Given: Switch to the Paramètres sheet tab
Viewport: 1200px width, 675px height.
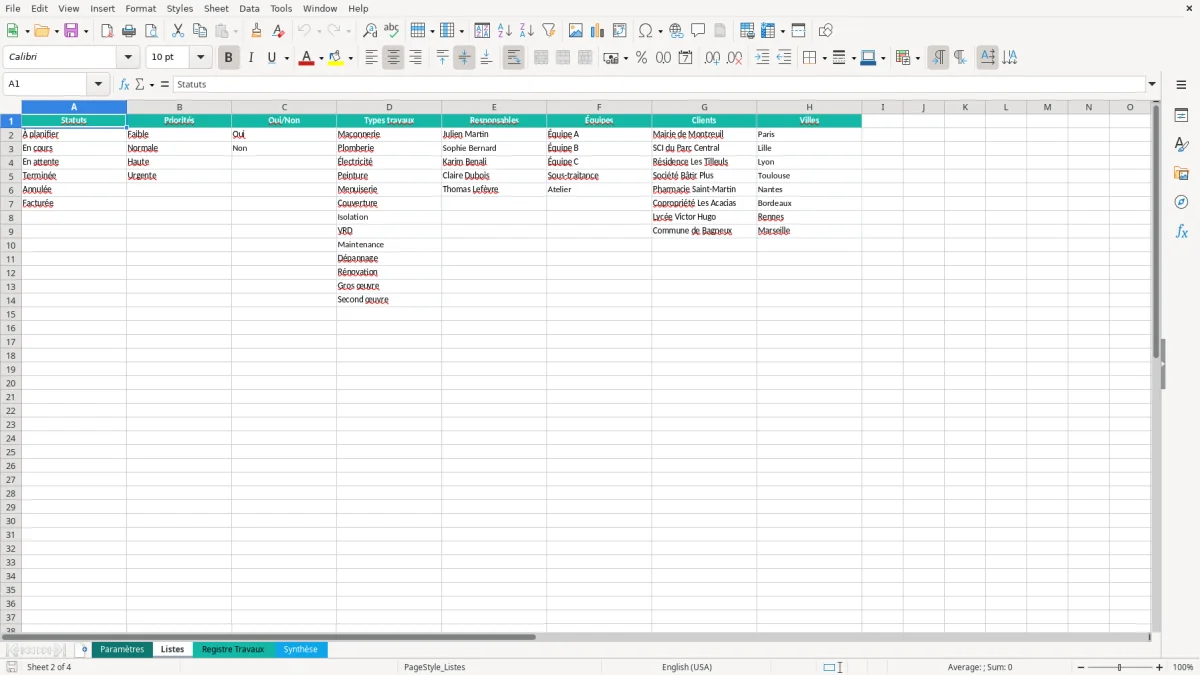Looking at the screenshot, I should click(x=122, y=649).
